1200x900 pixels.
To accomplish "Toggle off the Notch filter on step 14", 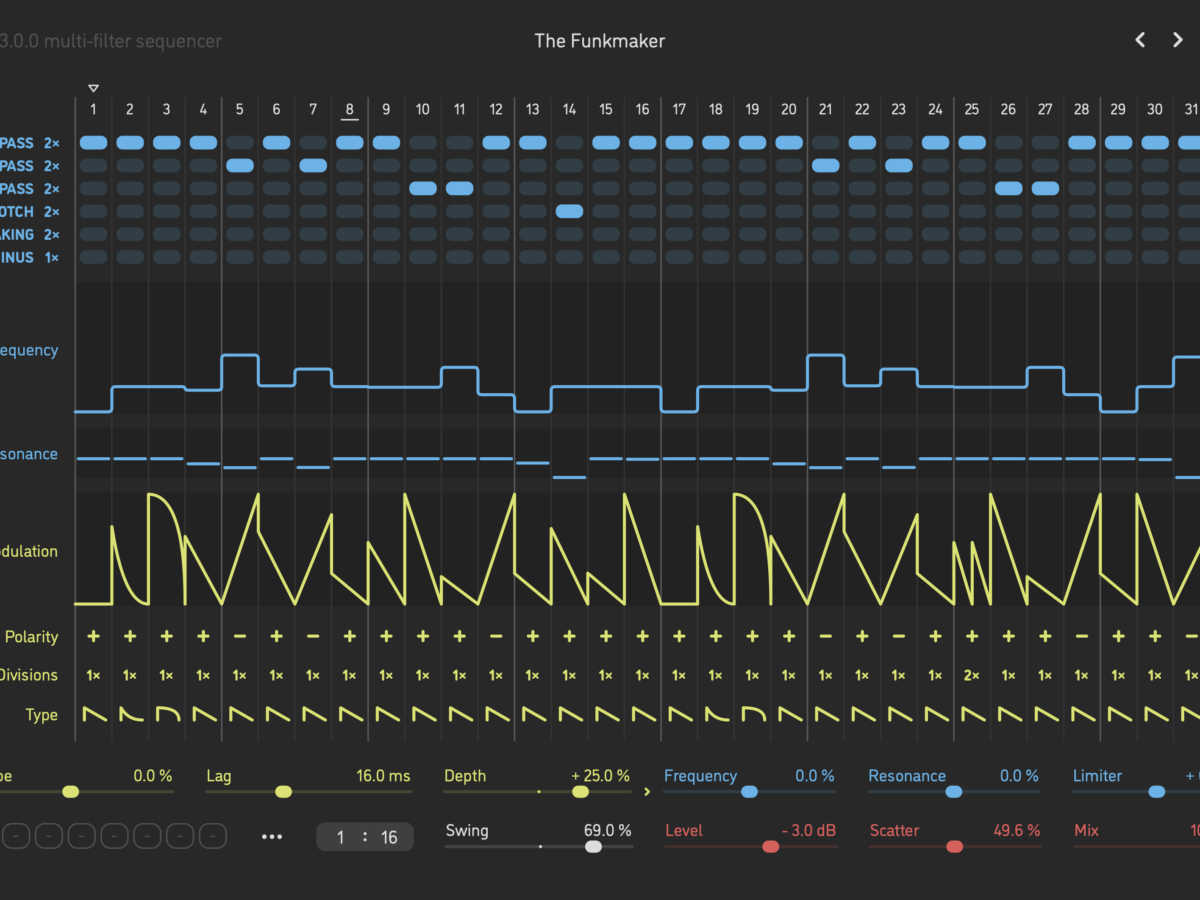I will click(x=569, y=211).
